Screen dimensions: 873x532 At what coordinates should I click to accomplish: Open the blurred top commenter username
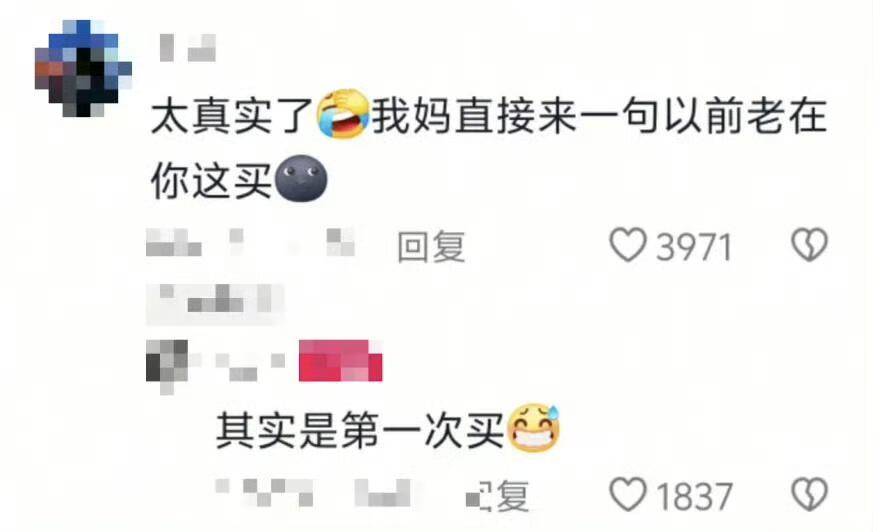click(188, 48)
